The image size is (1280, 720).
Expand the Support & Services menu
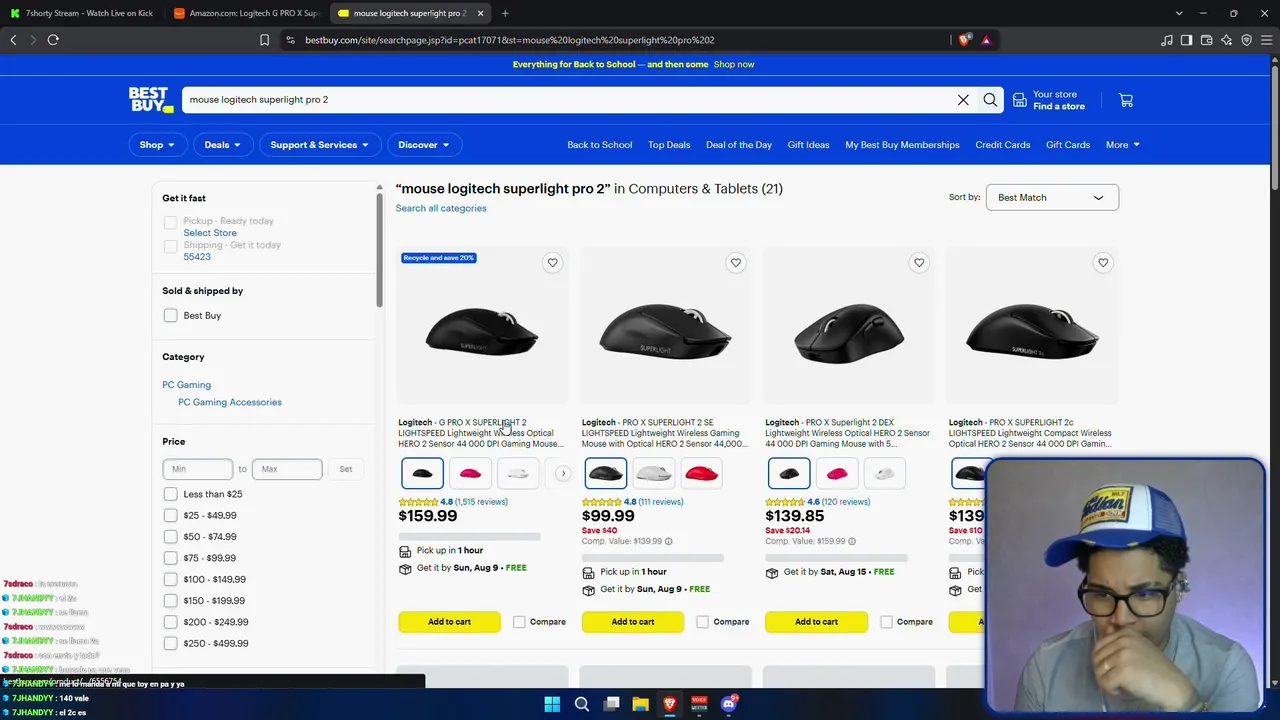tap(319, 145)
